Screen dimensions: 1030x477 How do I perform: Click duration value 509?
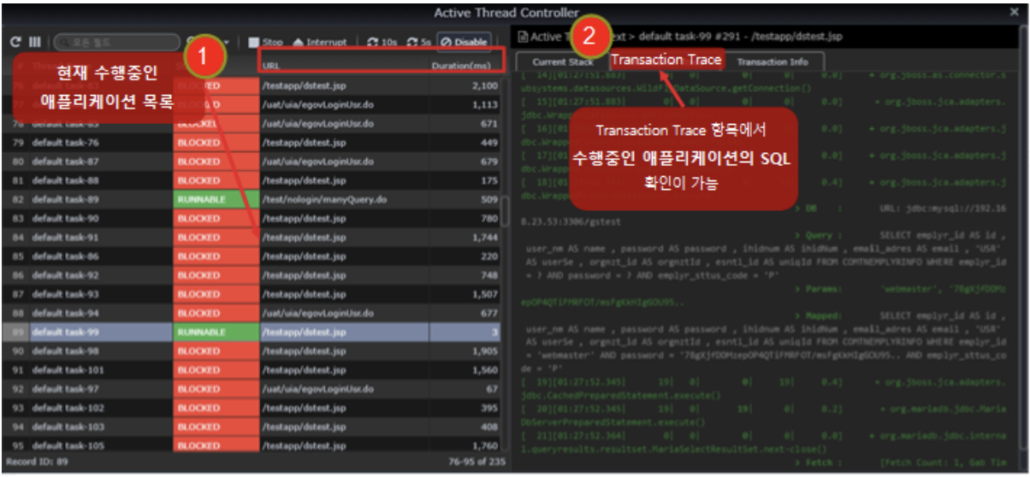[489, 199]
